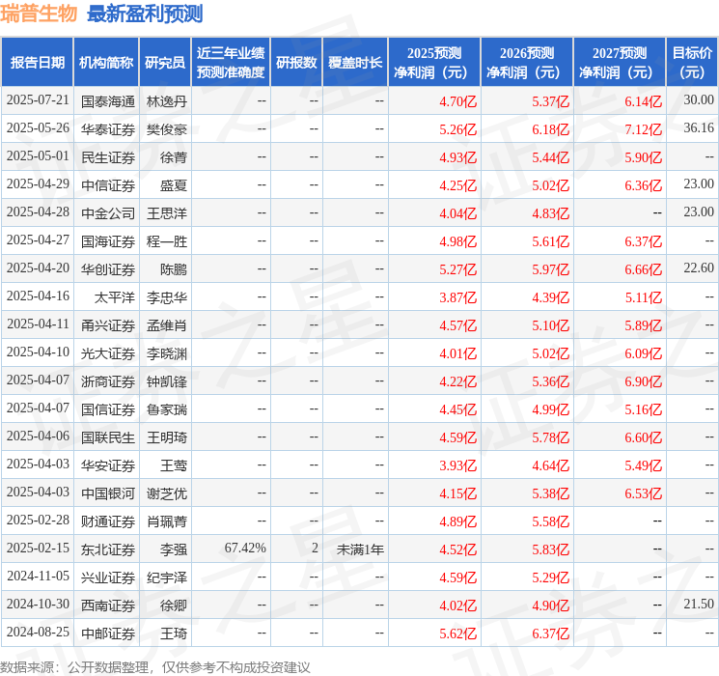Click institution 中金公司
The width and height of the screenshot is (719, 676).
[108, 213]
